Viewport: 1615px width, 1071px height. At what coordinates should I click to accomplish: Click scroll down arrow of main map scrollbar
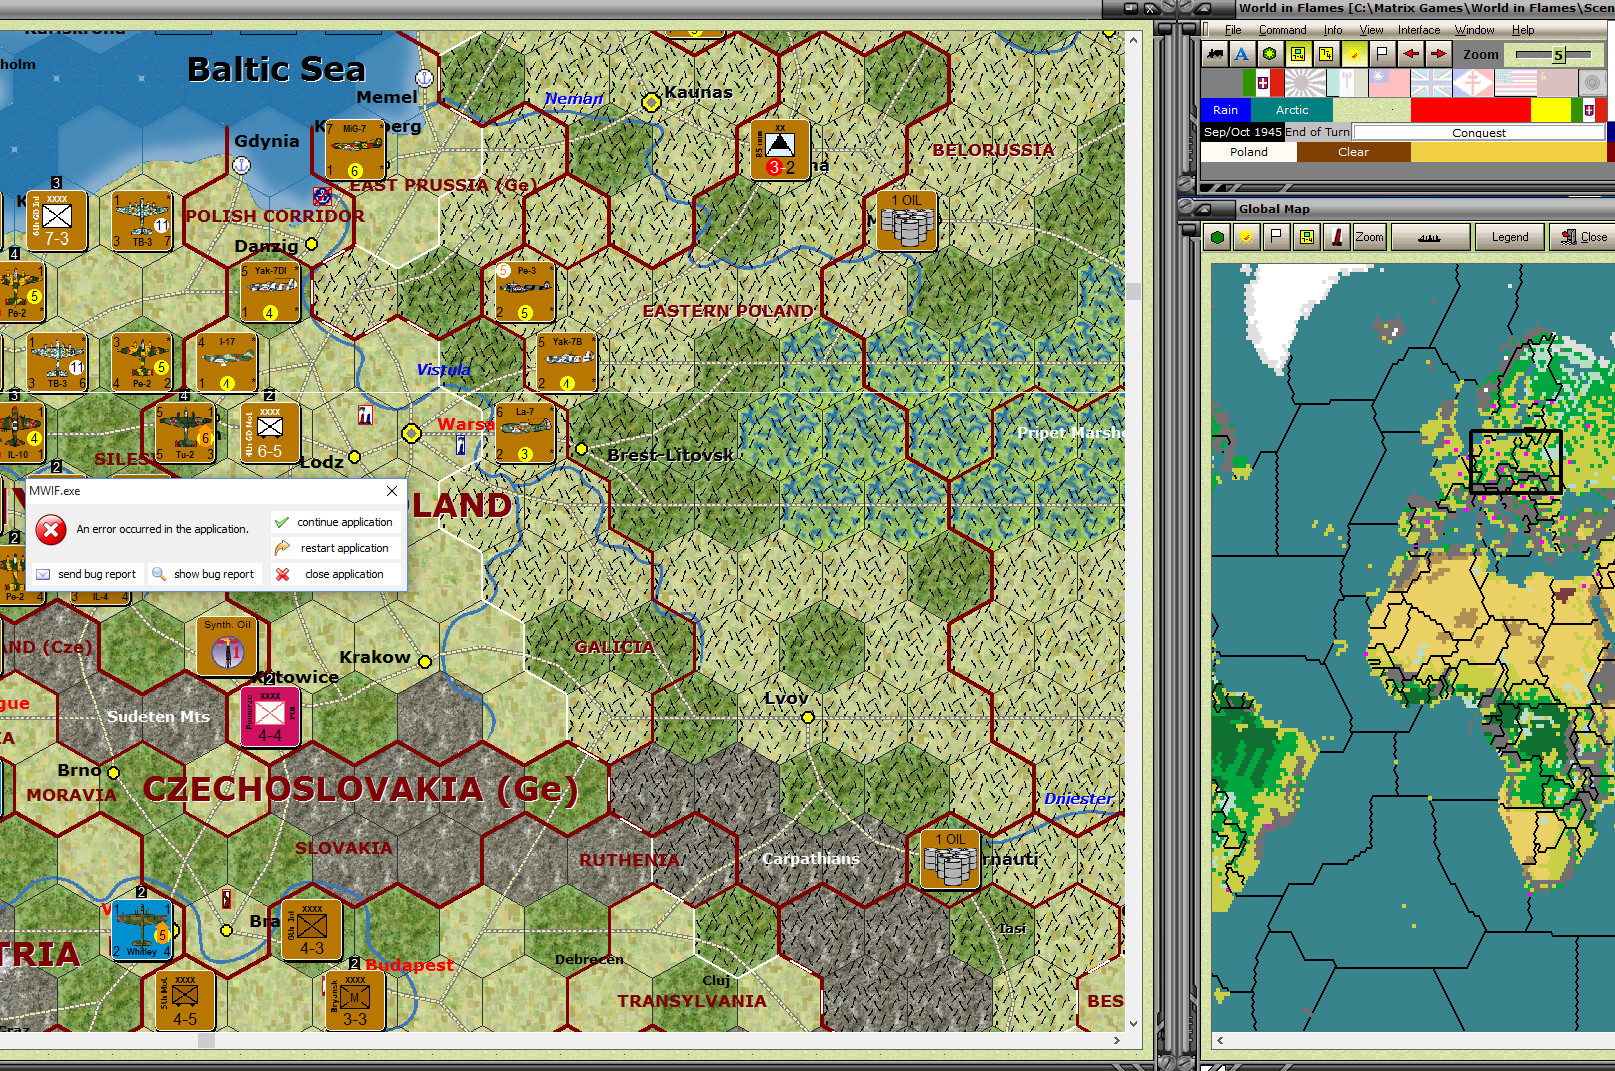(1133, 1024)
